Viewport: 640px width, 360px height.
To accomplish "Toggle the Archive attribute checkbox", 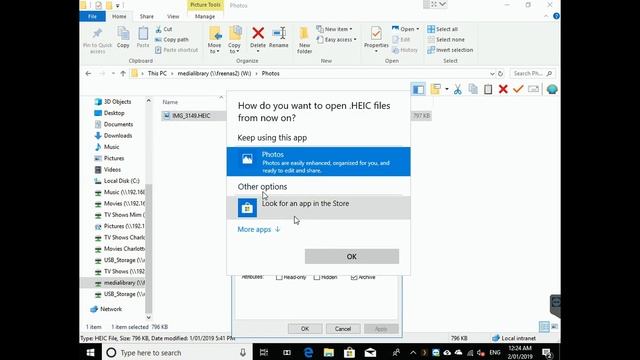I will click(x=354, y=278).
